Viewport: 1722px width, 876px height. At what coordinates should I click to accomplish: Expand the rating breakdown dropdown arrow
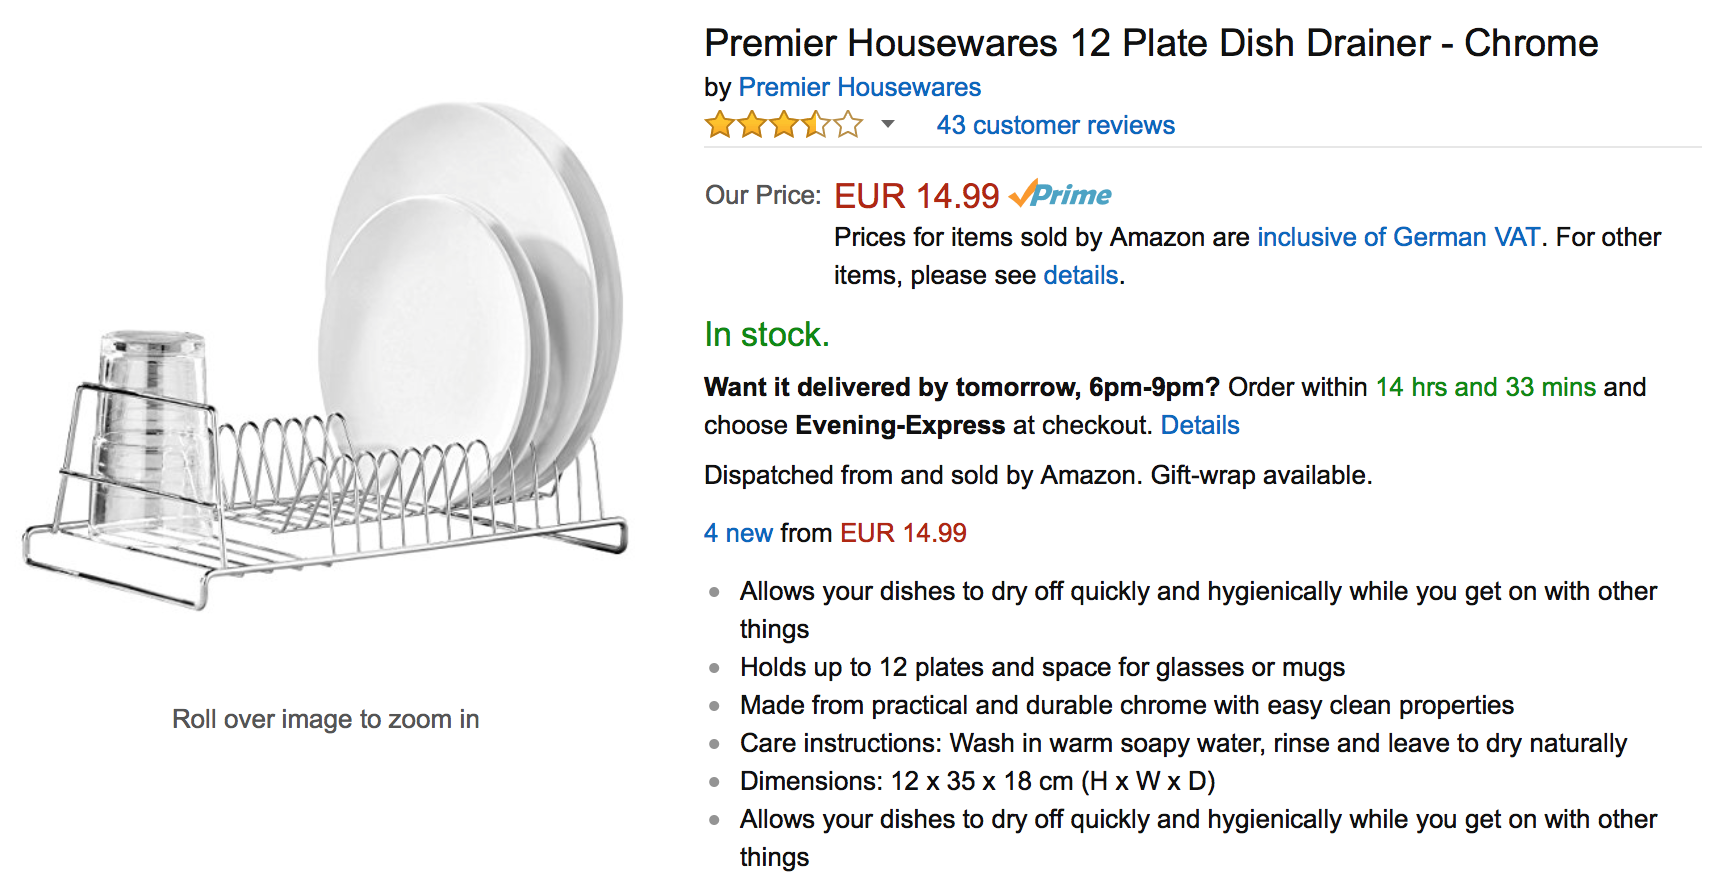887,125
